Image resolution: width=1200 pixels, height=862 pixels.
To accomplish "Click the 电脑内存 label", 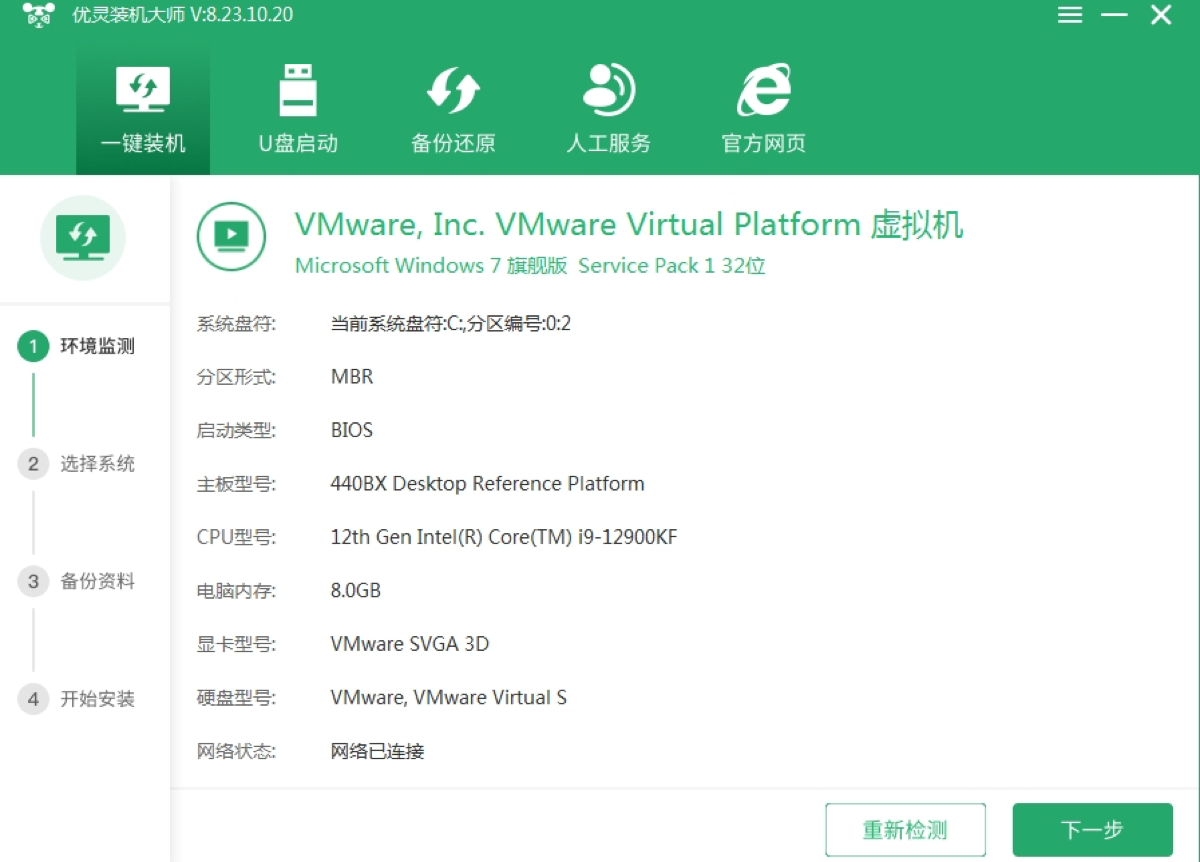I will point(236,591).
